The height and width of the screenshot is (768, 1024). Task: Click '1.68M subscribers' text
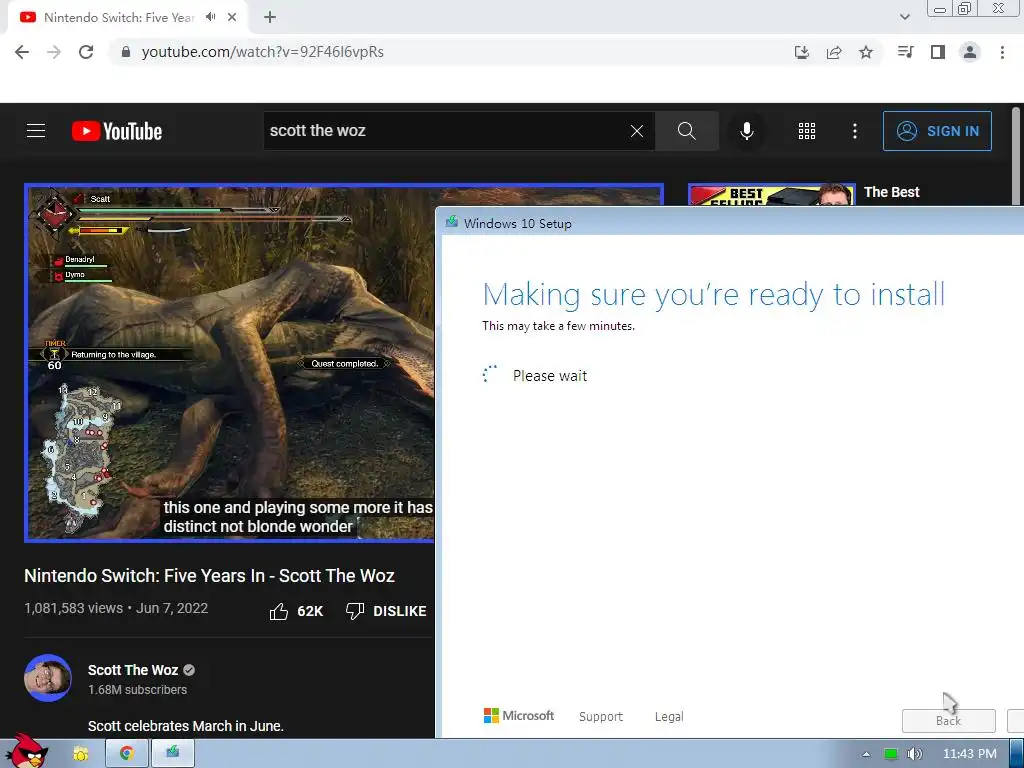click(x=137, y=690)
